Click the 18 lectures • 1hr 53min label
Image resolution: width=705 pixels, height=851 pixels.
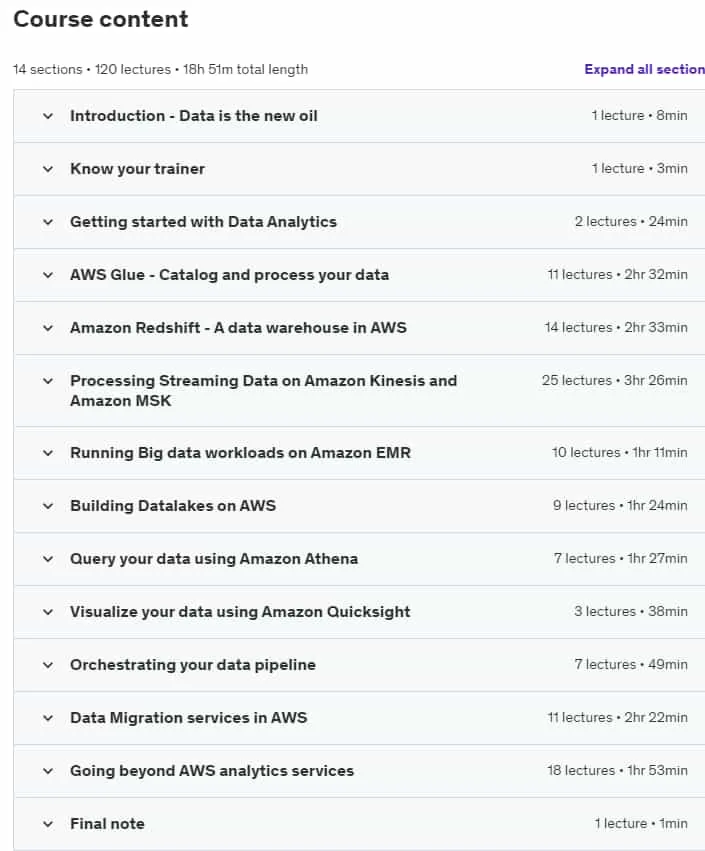[617, 770]
